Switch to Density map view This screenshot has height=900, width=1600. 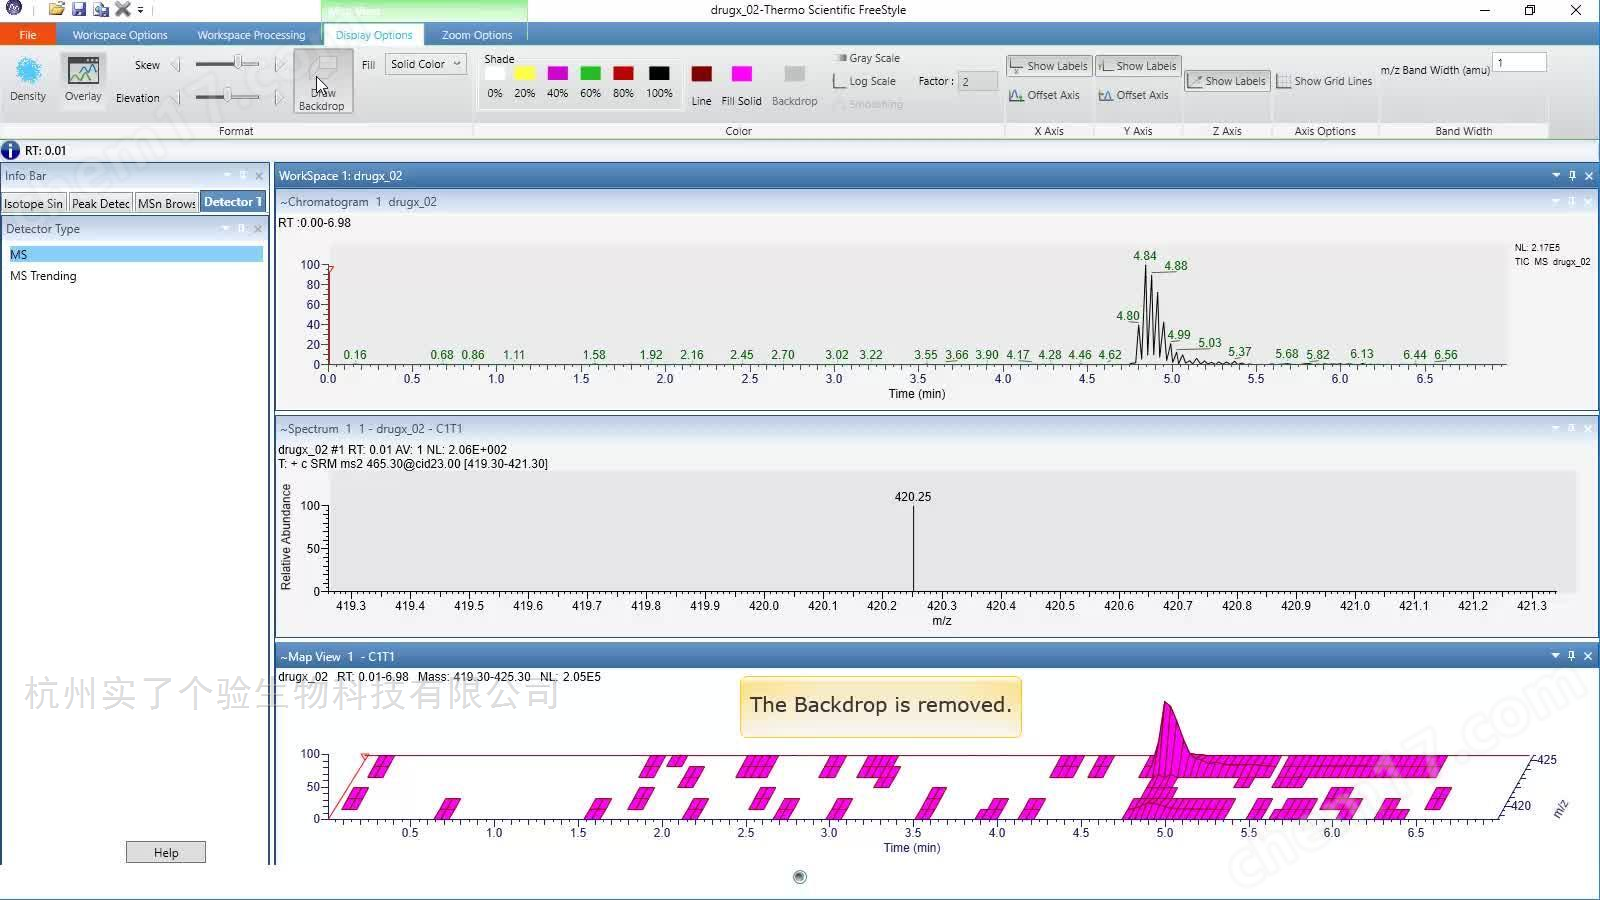click(x=28, y=79)
